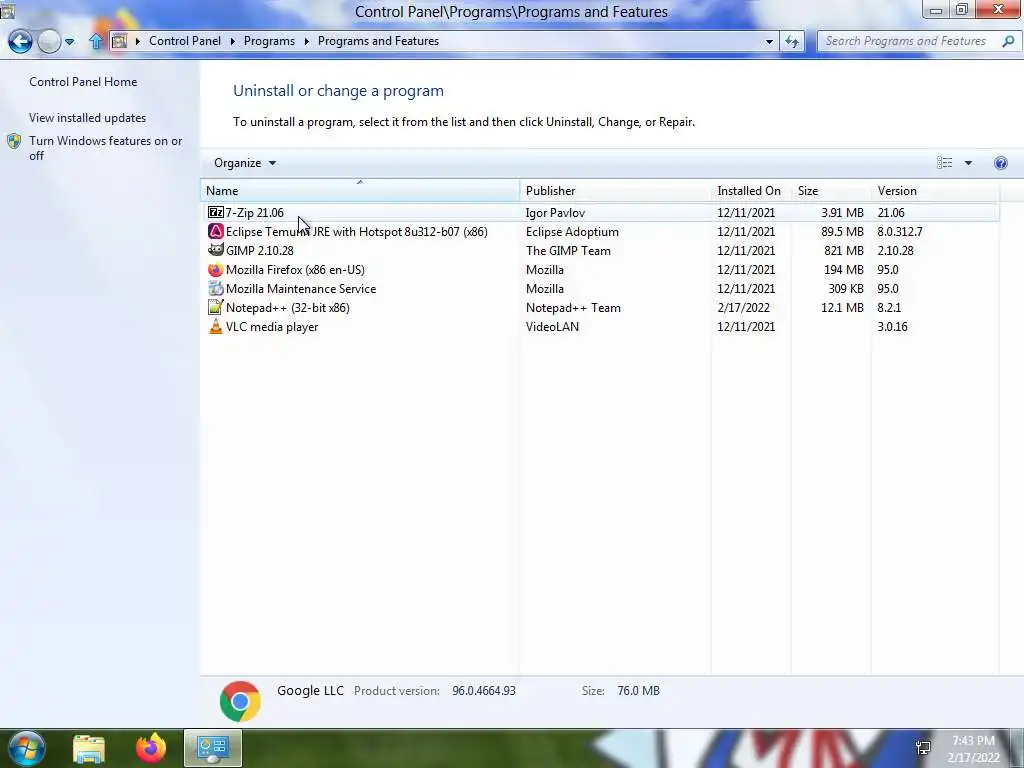Select the 7-Zip 21.06 entry
The width and height of the screenshot is (1024, 768).
pos(600,212)
